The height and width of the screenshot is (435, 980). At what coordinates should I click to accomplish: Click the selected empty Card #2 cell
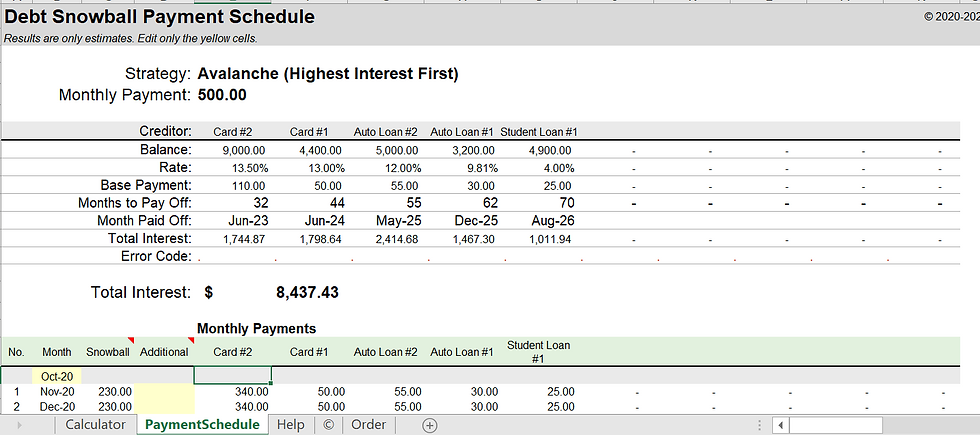[232, 376]
